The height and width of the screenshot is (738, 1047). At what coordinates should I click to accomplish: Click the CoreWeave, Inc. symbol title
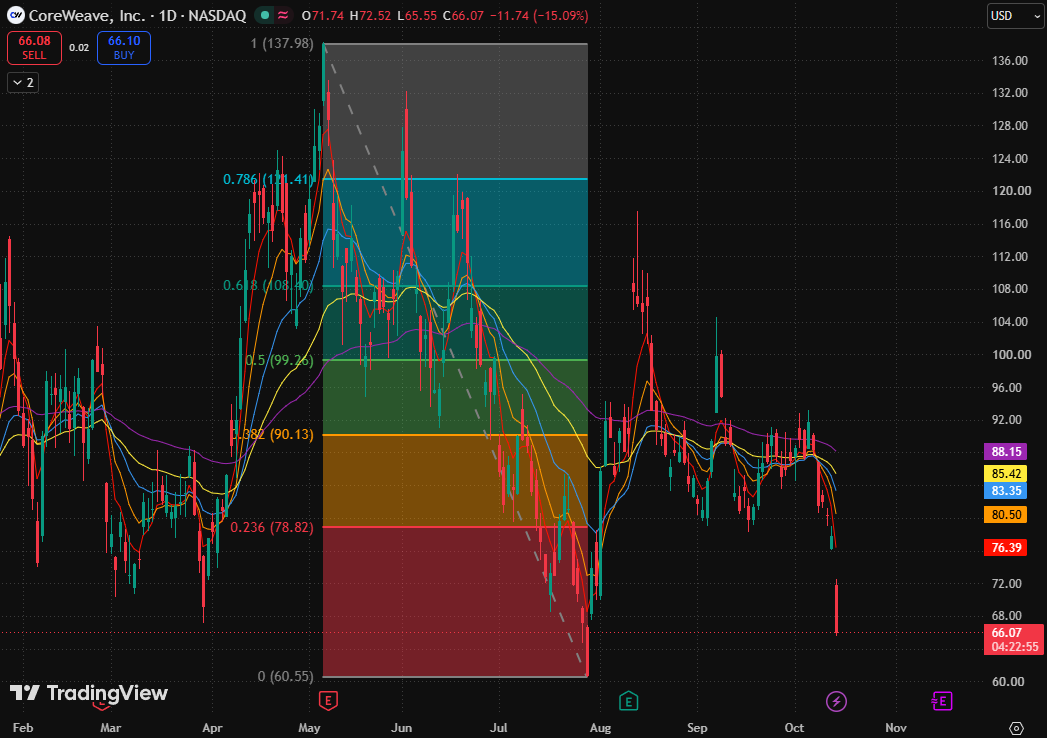click(87, 15)
